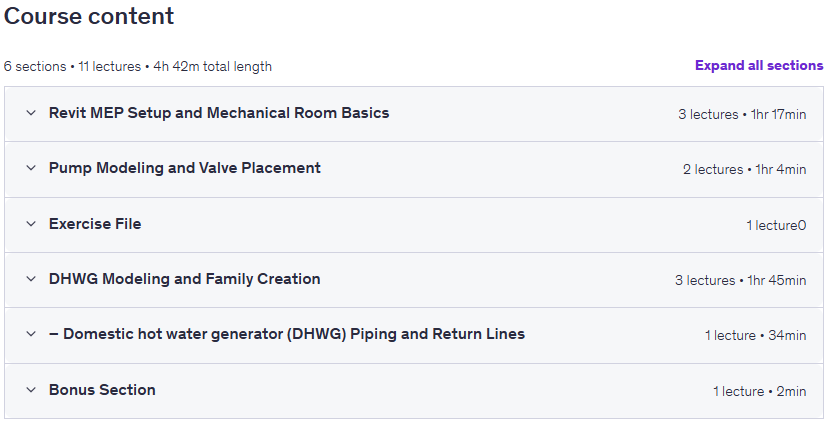Select the Bonus Section title

coord(102,390)
